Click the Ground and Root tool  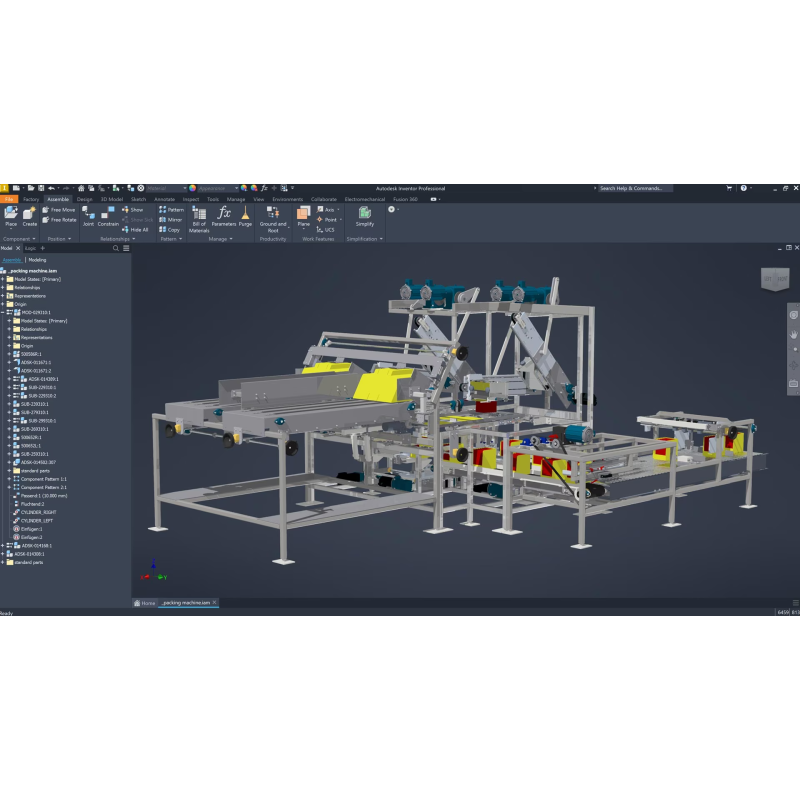(x=273, y=218)
